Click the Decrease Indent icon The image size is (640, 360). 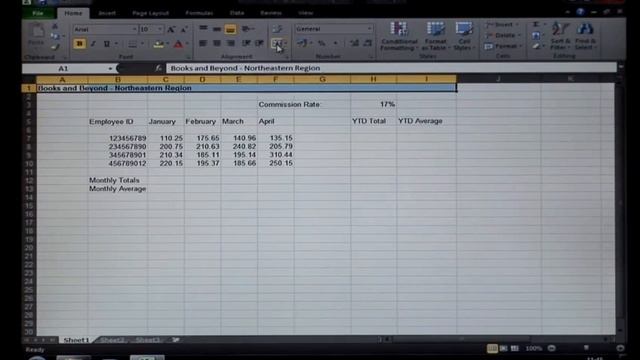246,43
